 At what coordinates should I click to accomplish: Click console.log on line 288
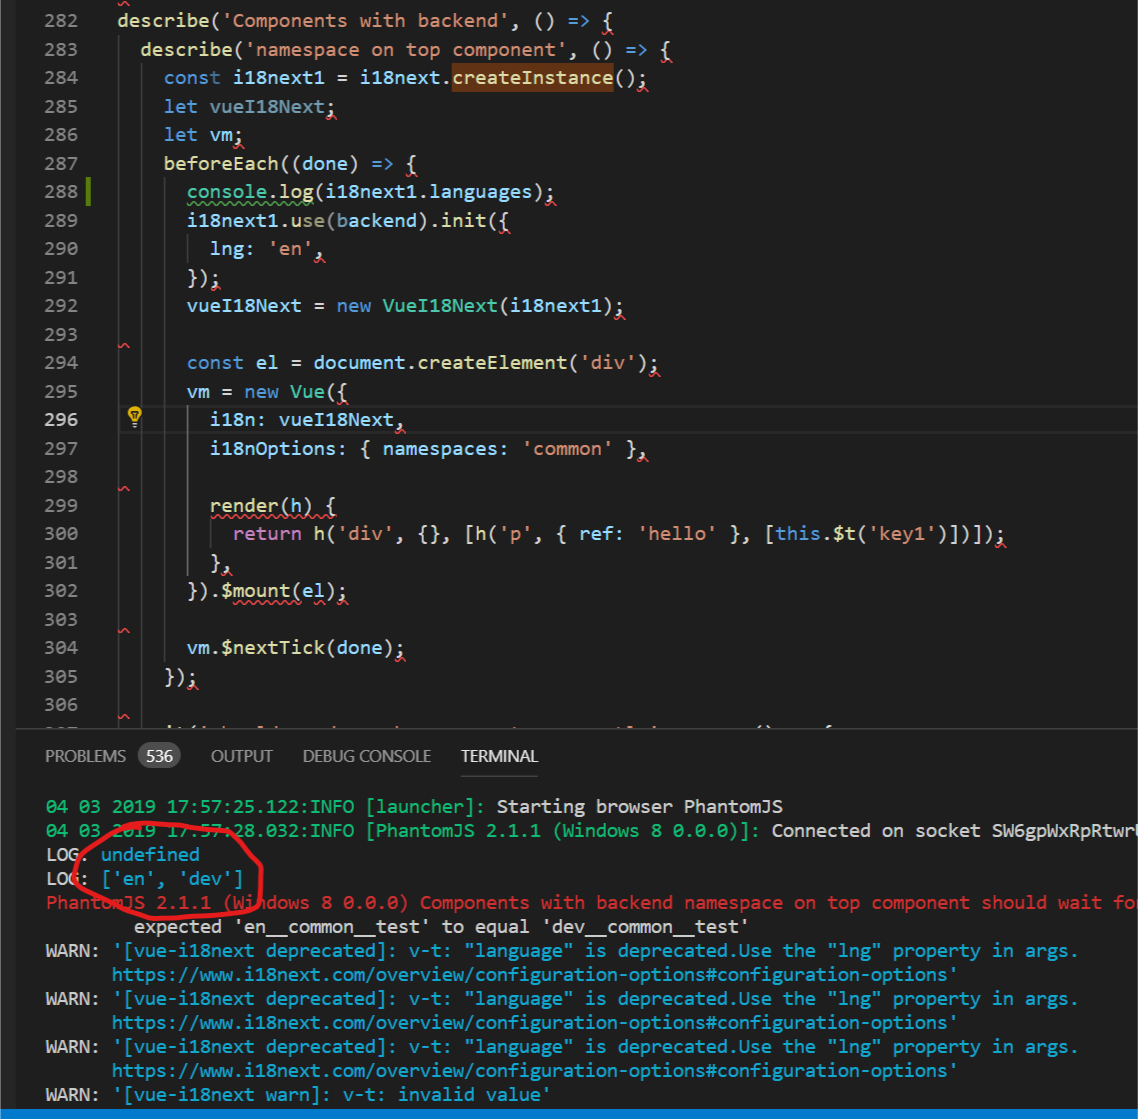point(250,192)
